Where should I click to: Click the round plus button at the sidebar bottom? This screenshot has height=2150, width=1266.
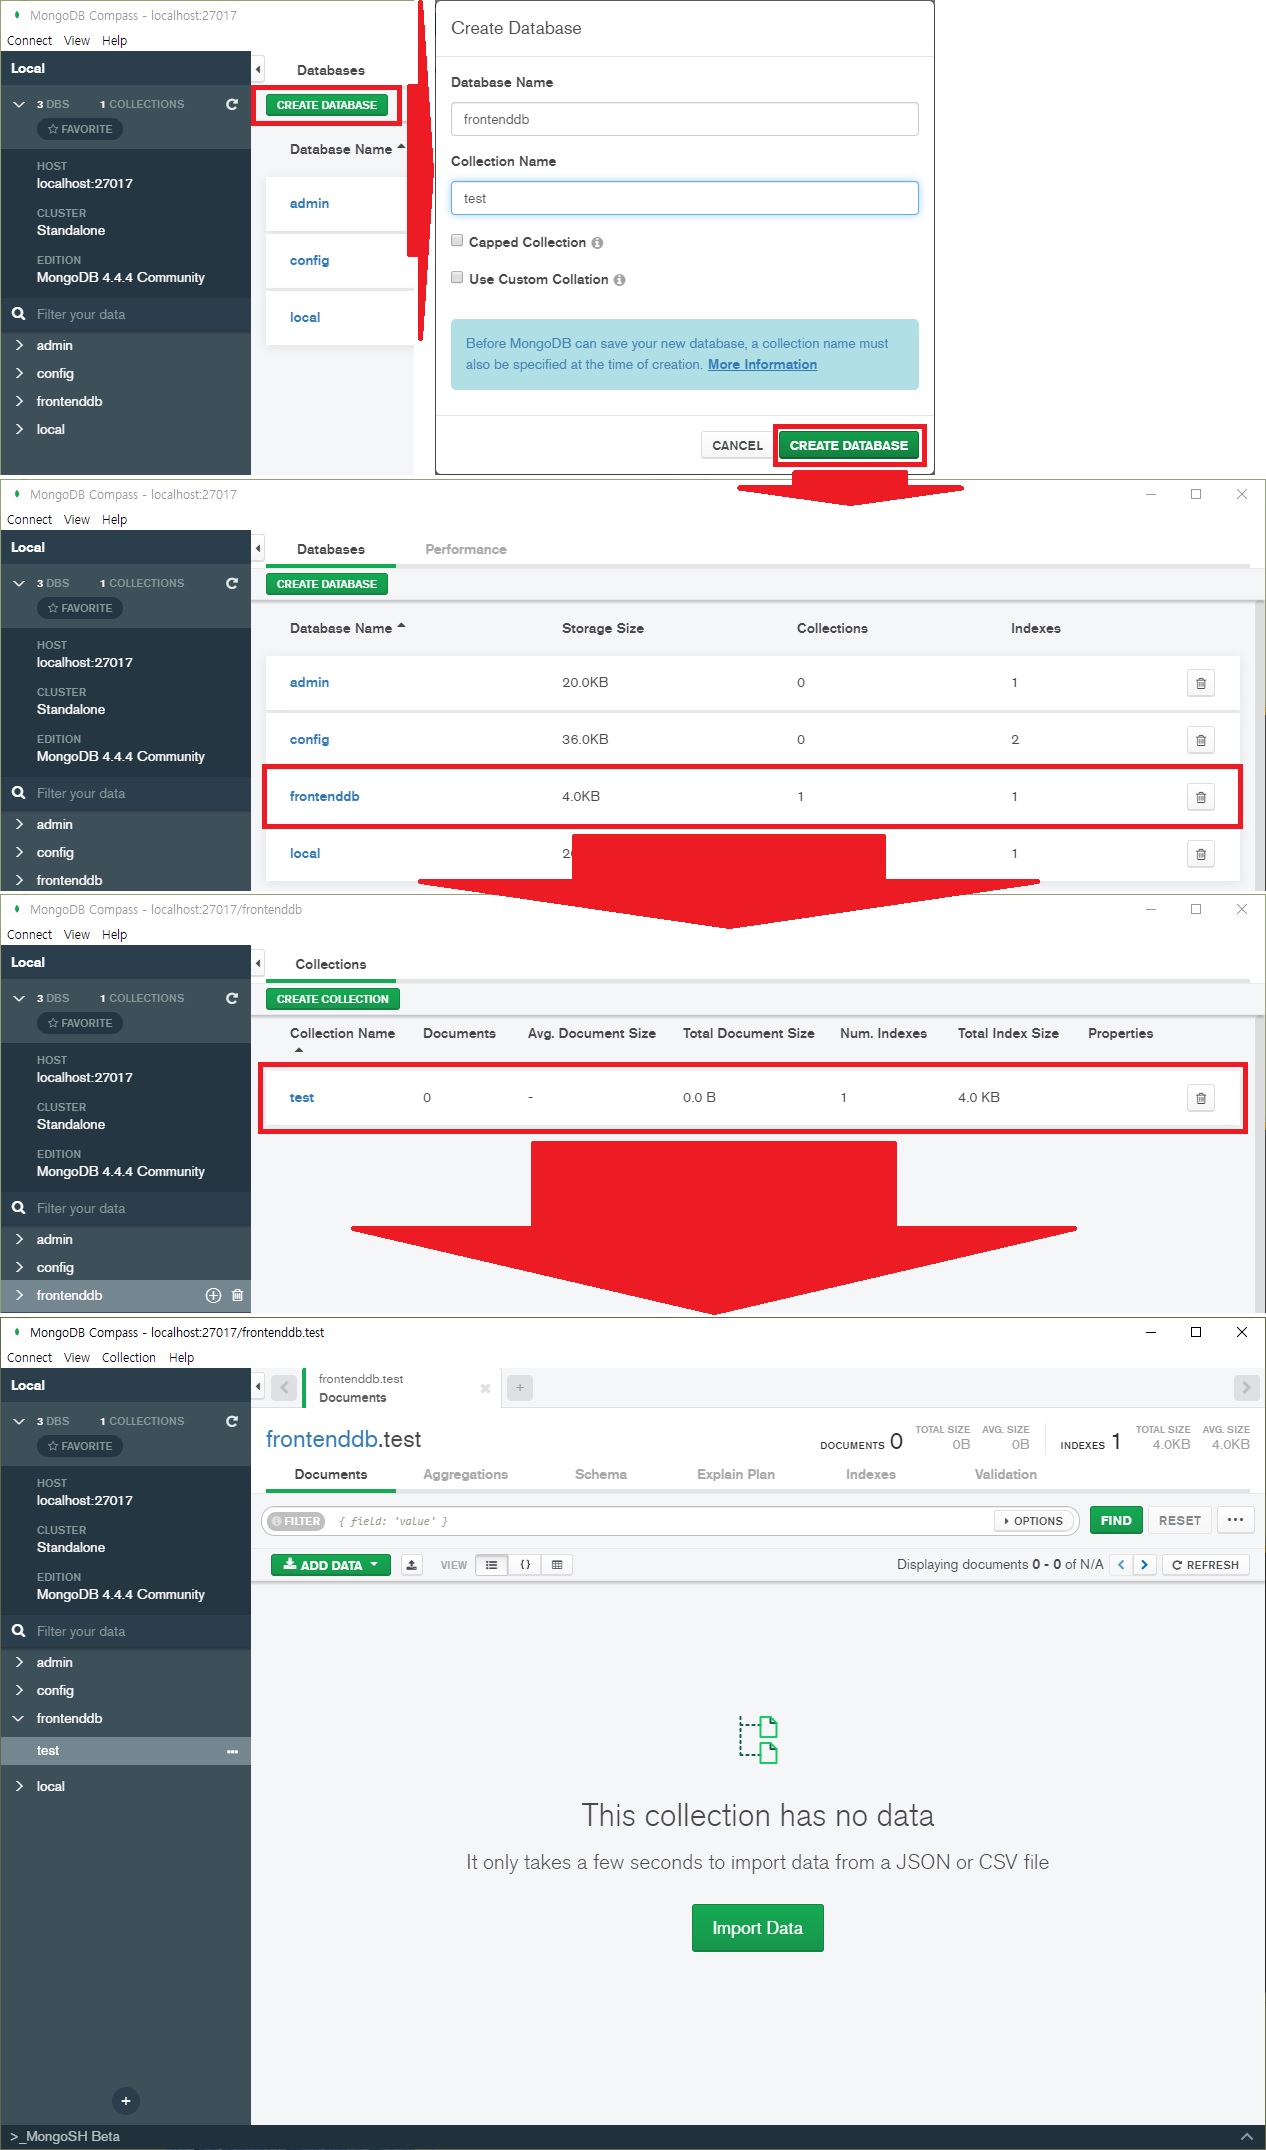coord(125,2101)
